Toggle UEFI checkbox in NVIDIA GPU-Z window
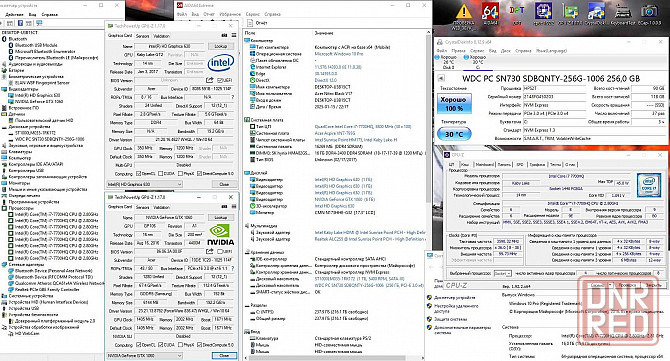 219,252
